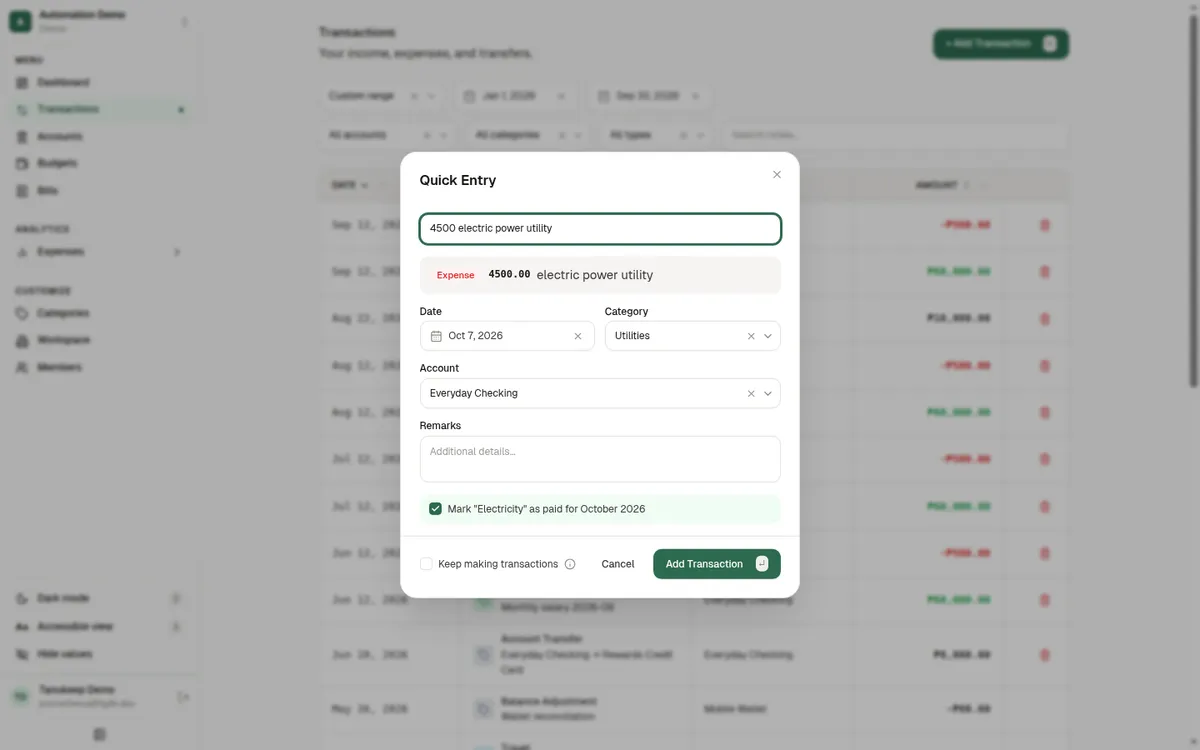This screenshot has width=1200, height=750.
Task: Open the Category dropdown chevron
Action: 768,336
